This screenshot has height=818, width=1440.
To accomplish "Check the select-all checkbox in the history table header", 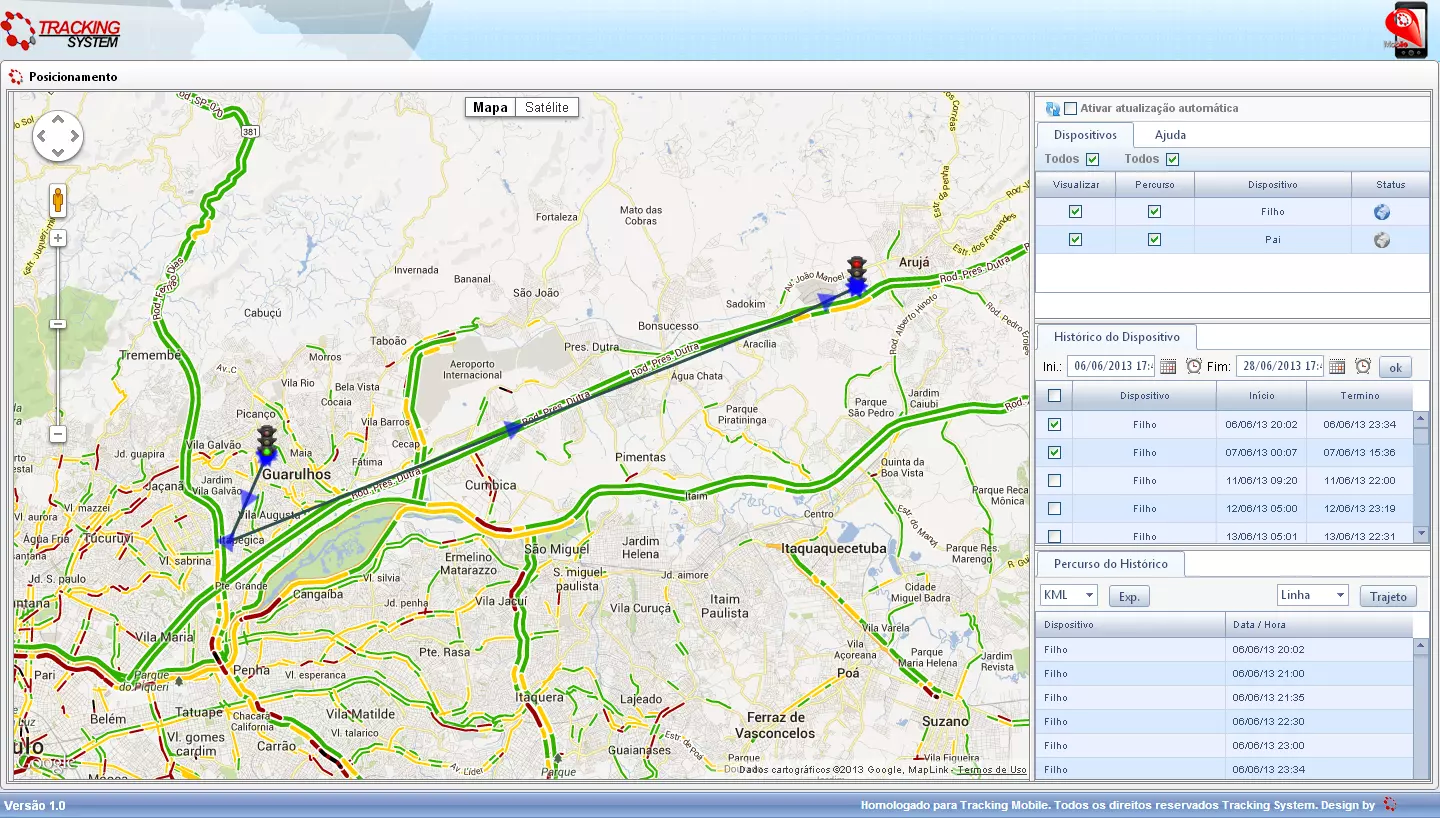I will coord(1054,396).
